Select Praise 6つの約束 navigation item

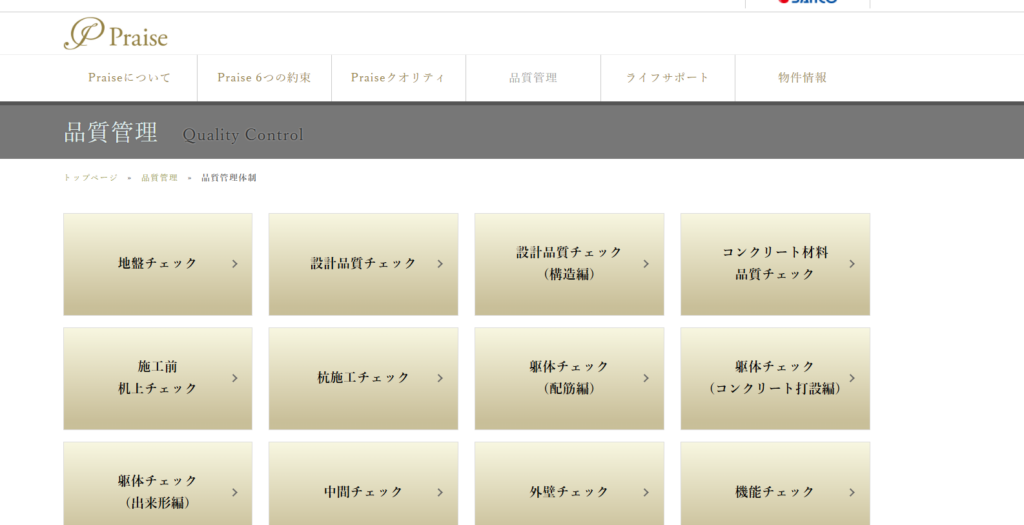[264, 78]
